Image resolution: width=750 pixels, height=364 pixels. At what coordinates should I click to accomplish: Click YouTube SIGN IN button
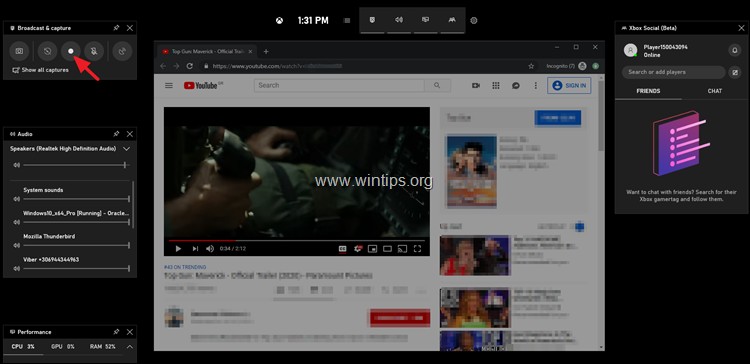click(x=569, y=86)
